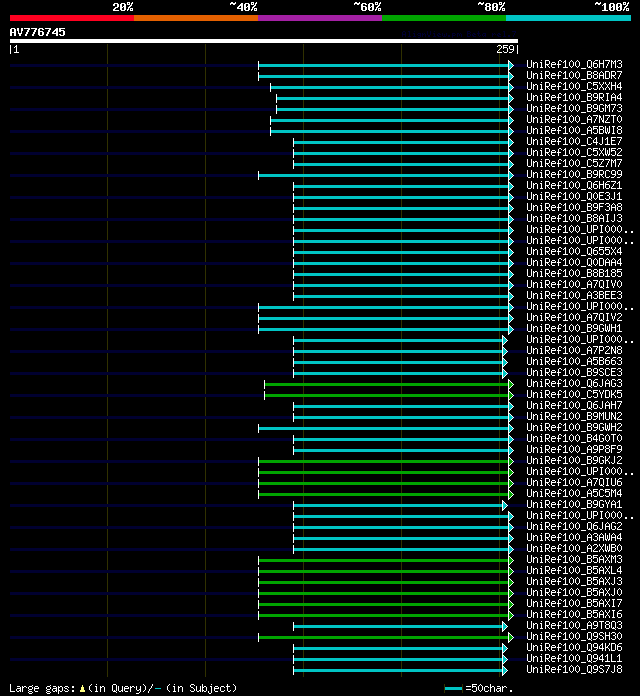640x696 pixels.
Task: Select the UniRef100_C4J1E7 label
Action: tap(574, 142)
